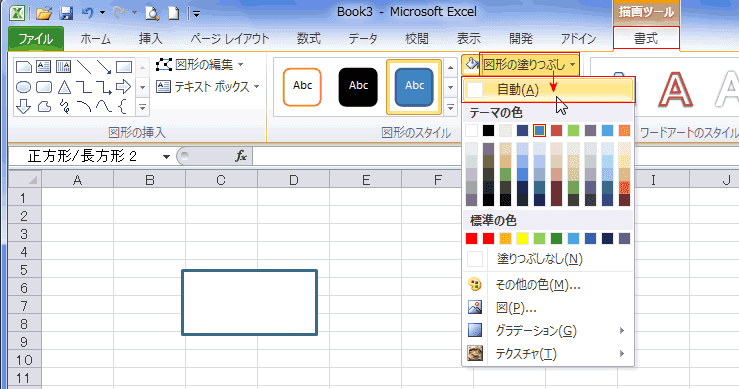The image size is (739, 389).
Task: Select the diagonal Arrow line shape
Action: pyautogui.click(x=104, y=66)
